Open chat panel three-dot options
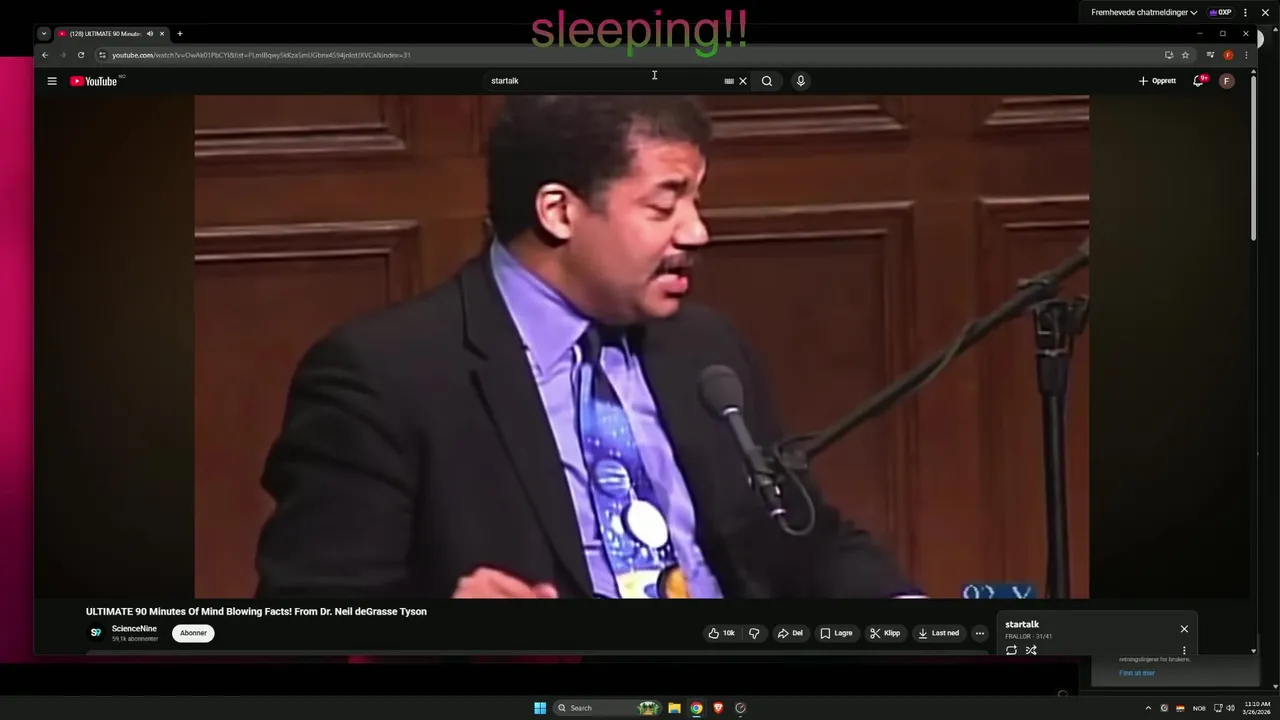This screenshot has width=1280, height=720. click(1245, 13)
